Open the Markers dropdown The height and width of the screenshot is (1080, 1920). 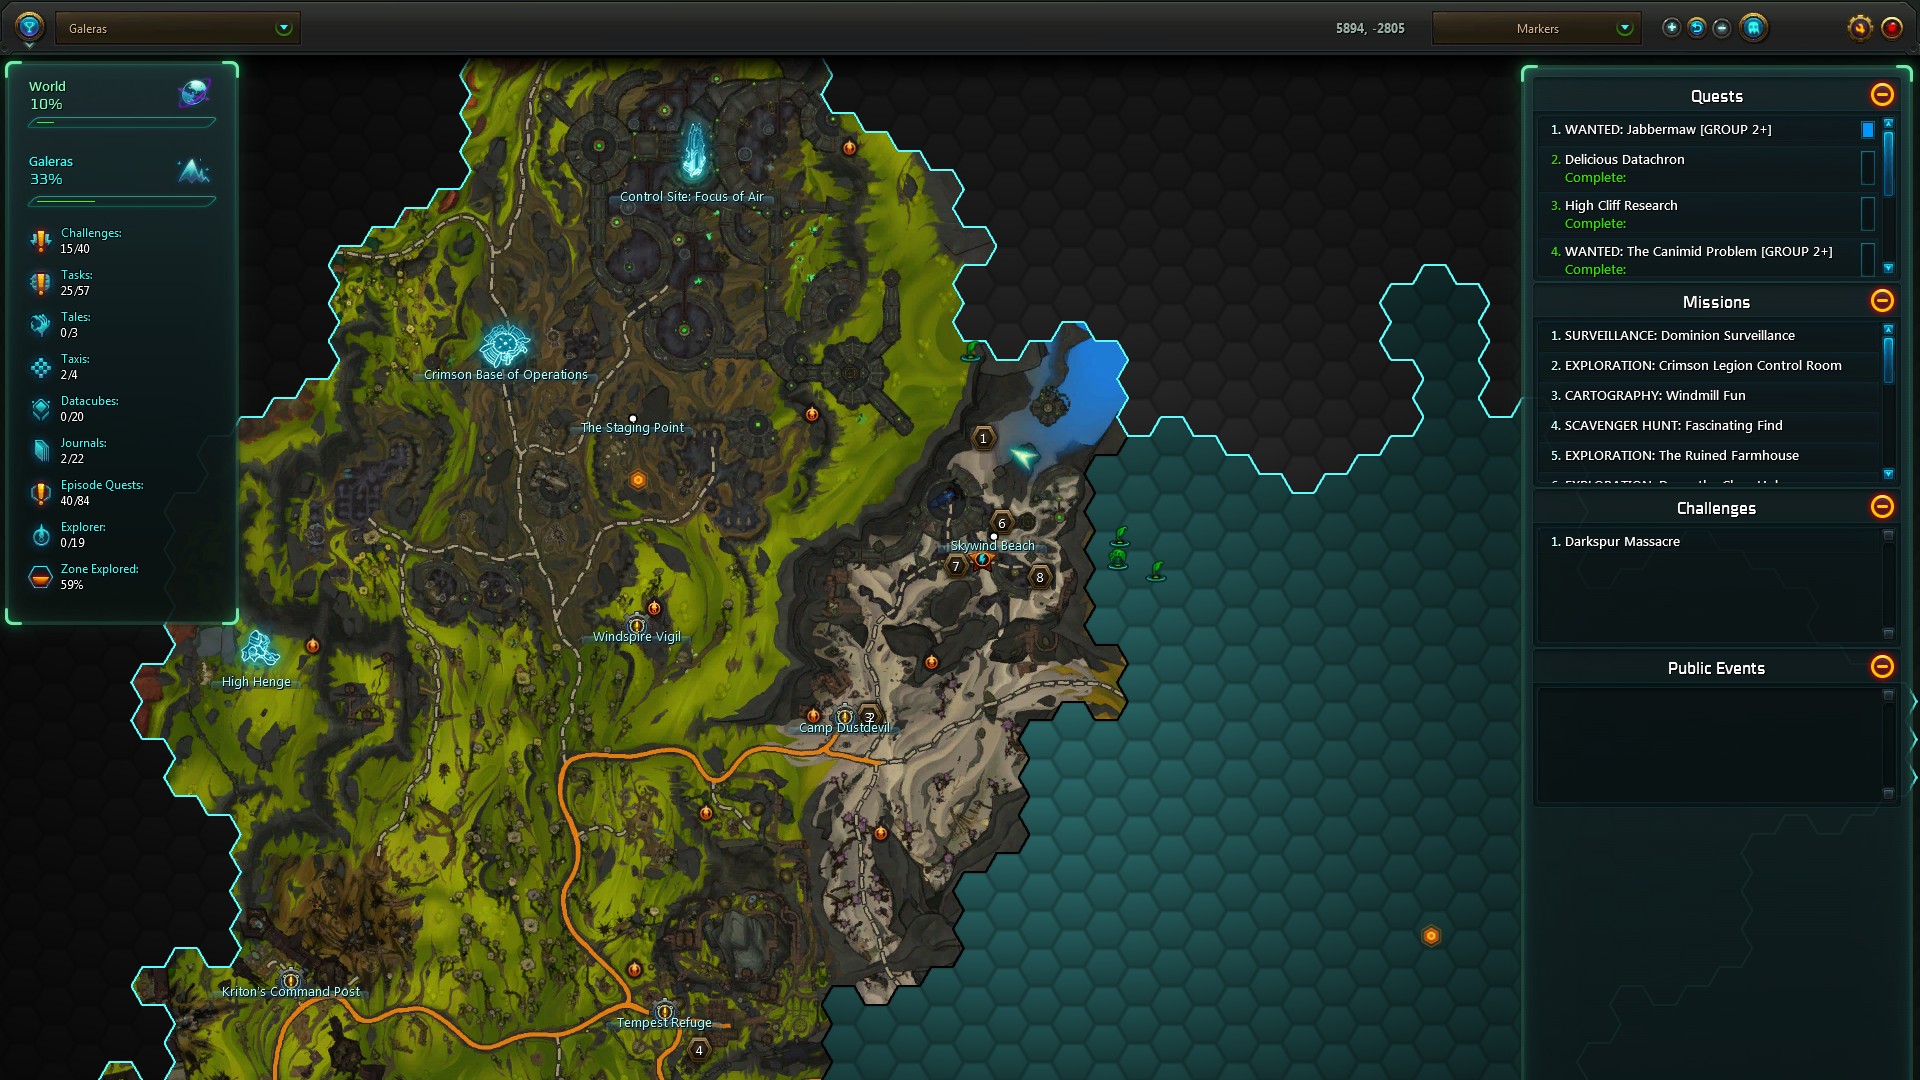click(x=1624, y=28)
